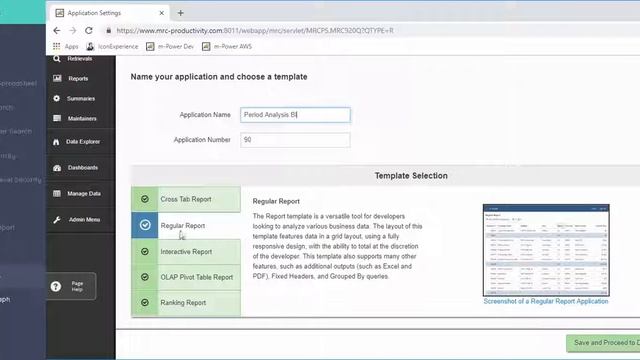The width and height of the screenshot is (640, 360).
Task: Click the browser back arrow
Action: click(x=57, y=31)
